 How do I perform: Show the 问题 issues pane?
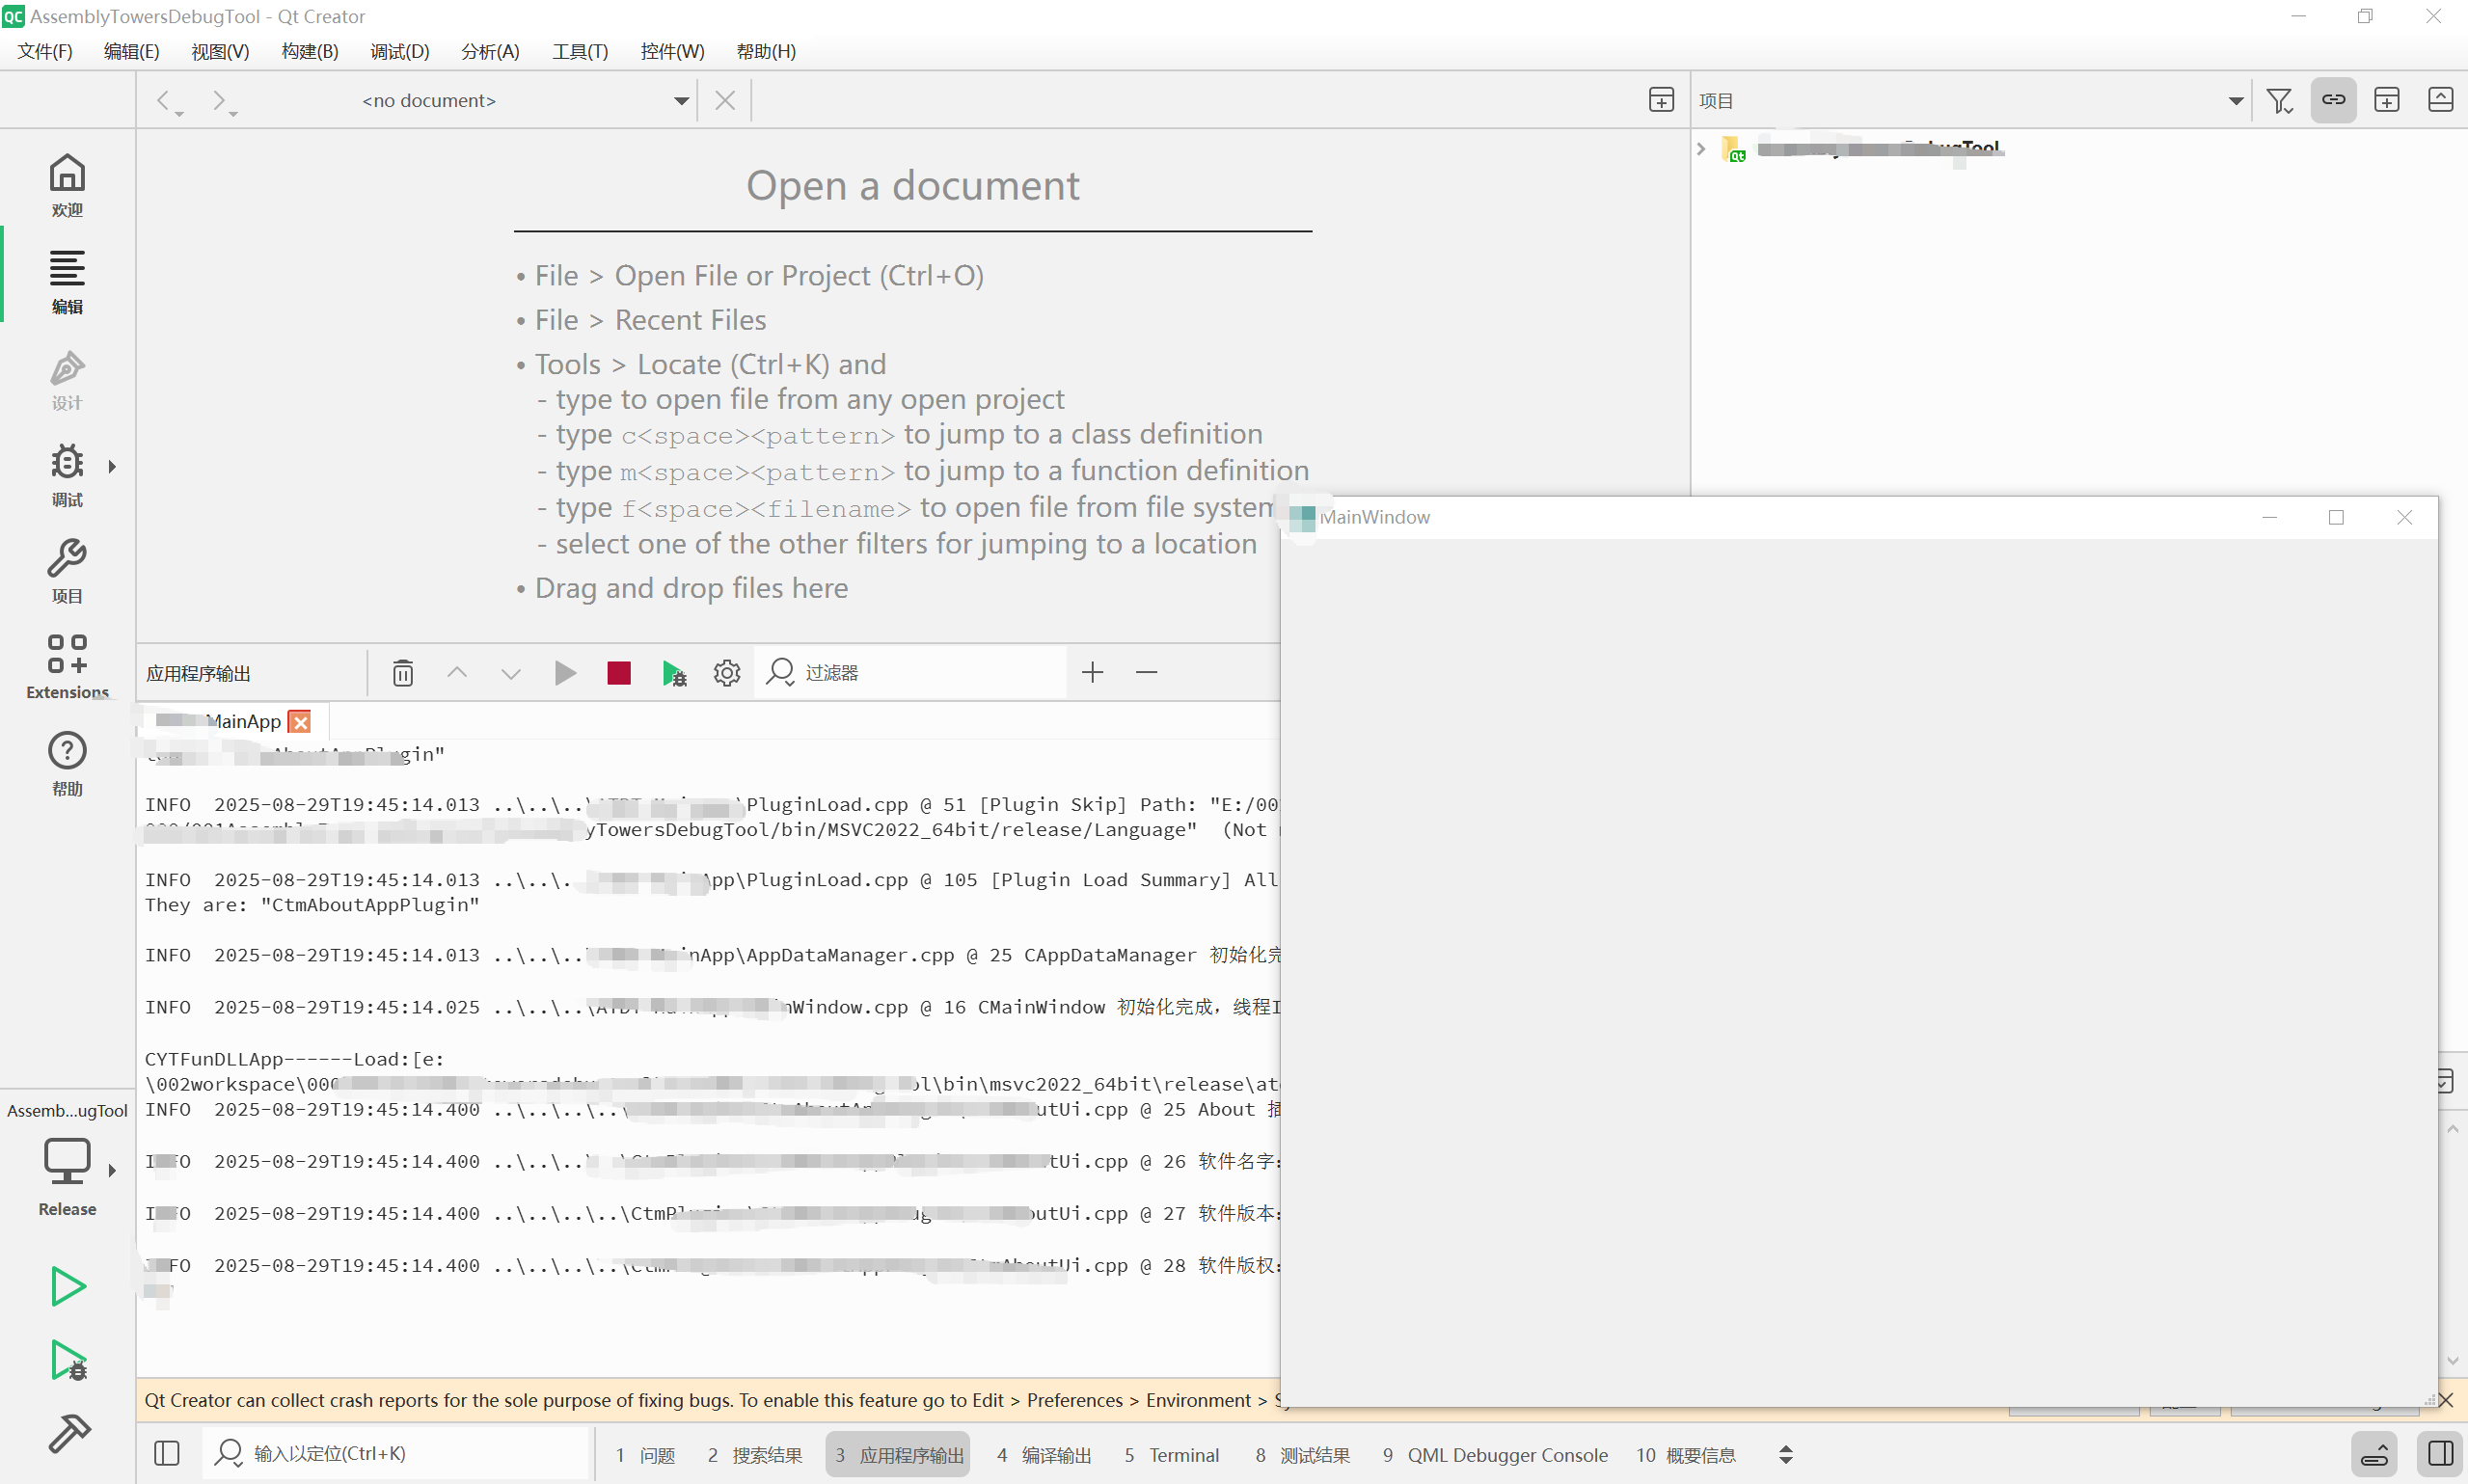pos(646,1455)
